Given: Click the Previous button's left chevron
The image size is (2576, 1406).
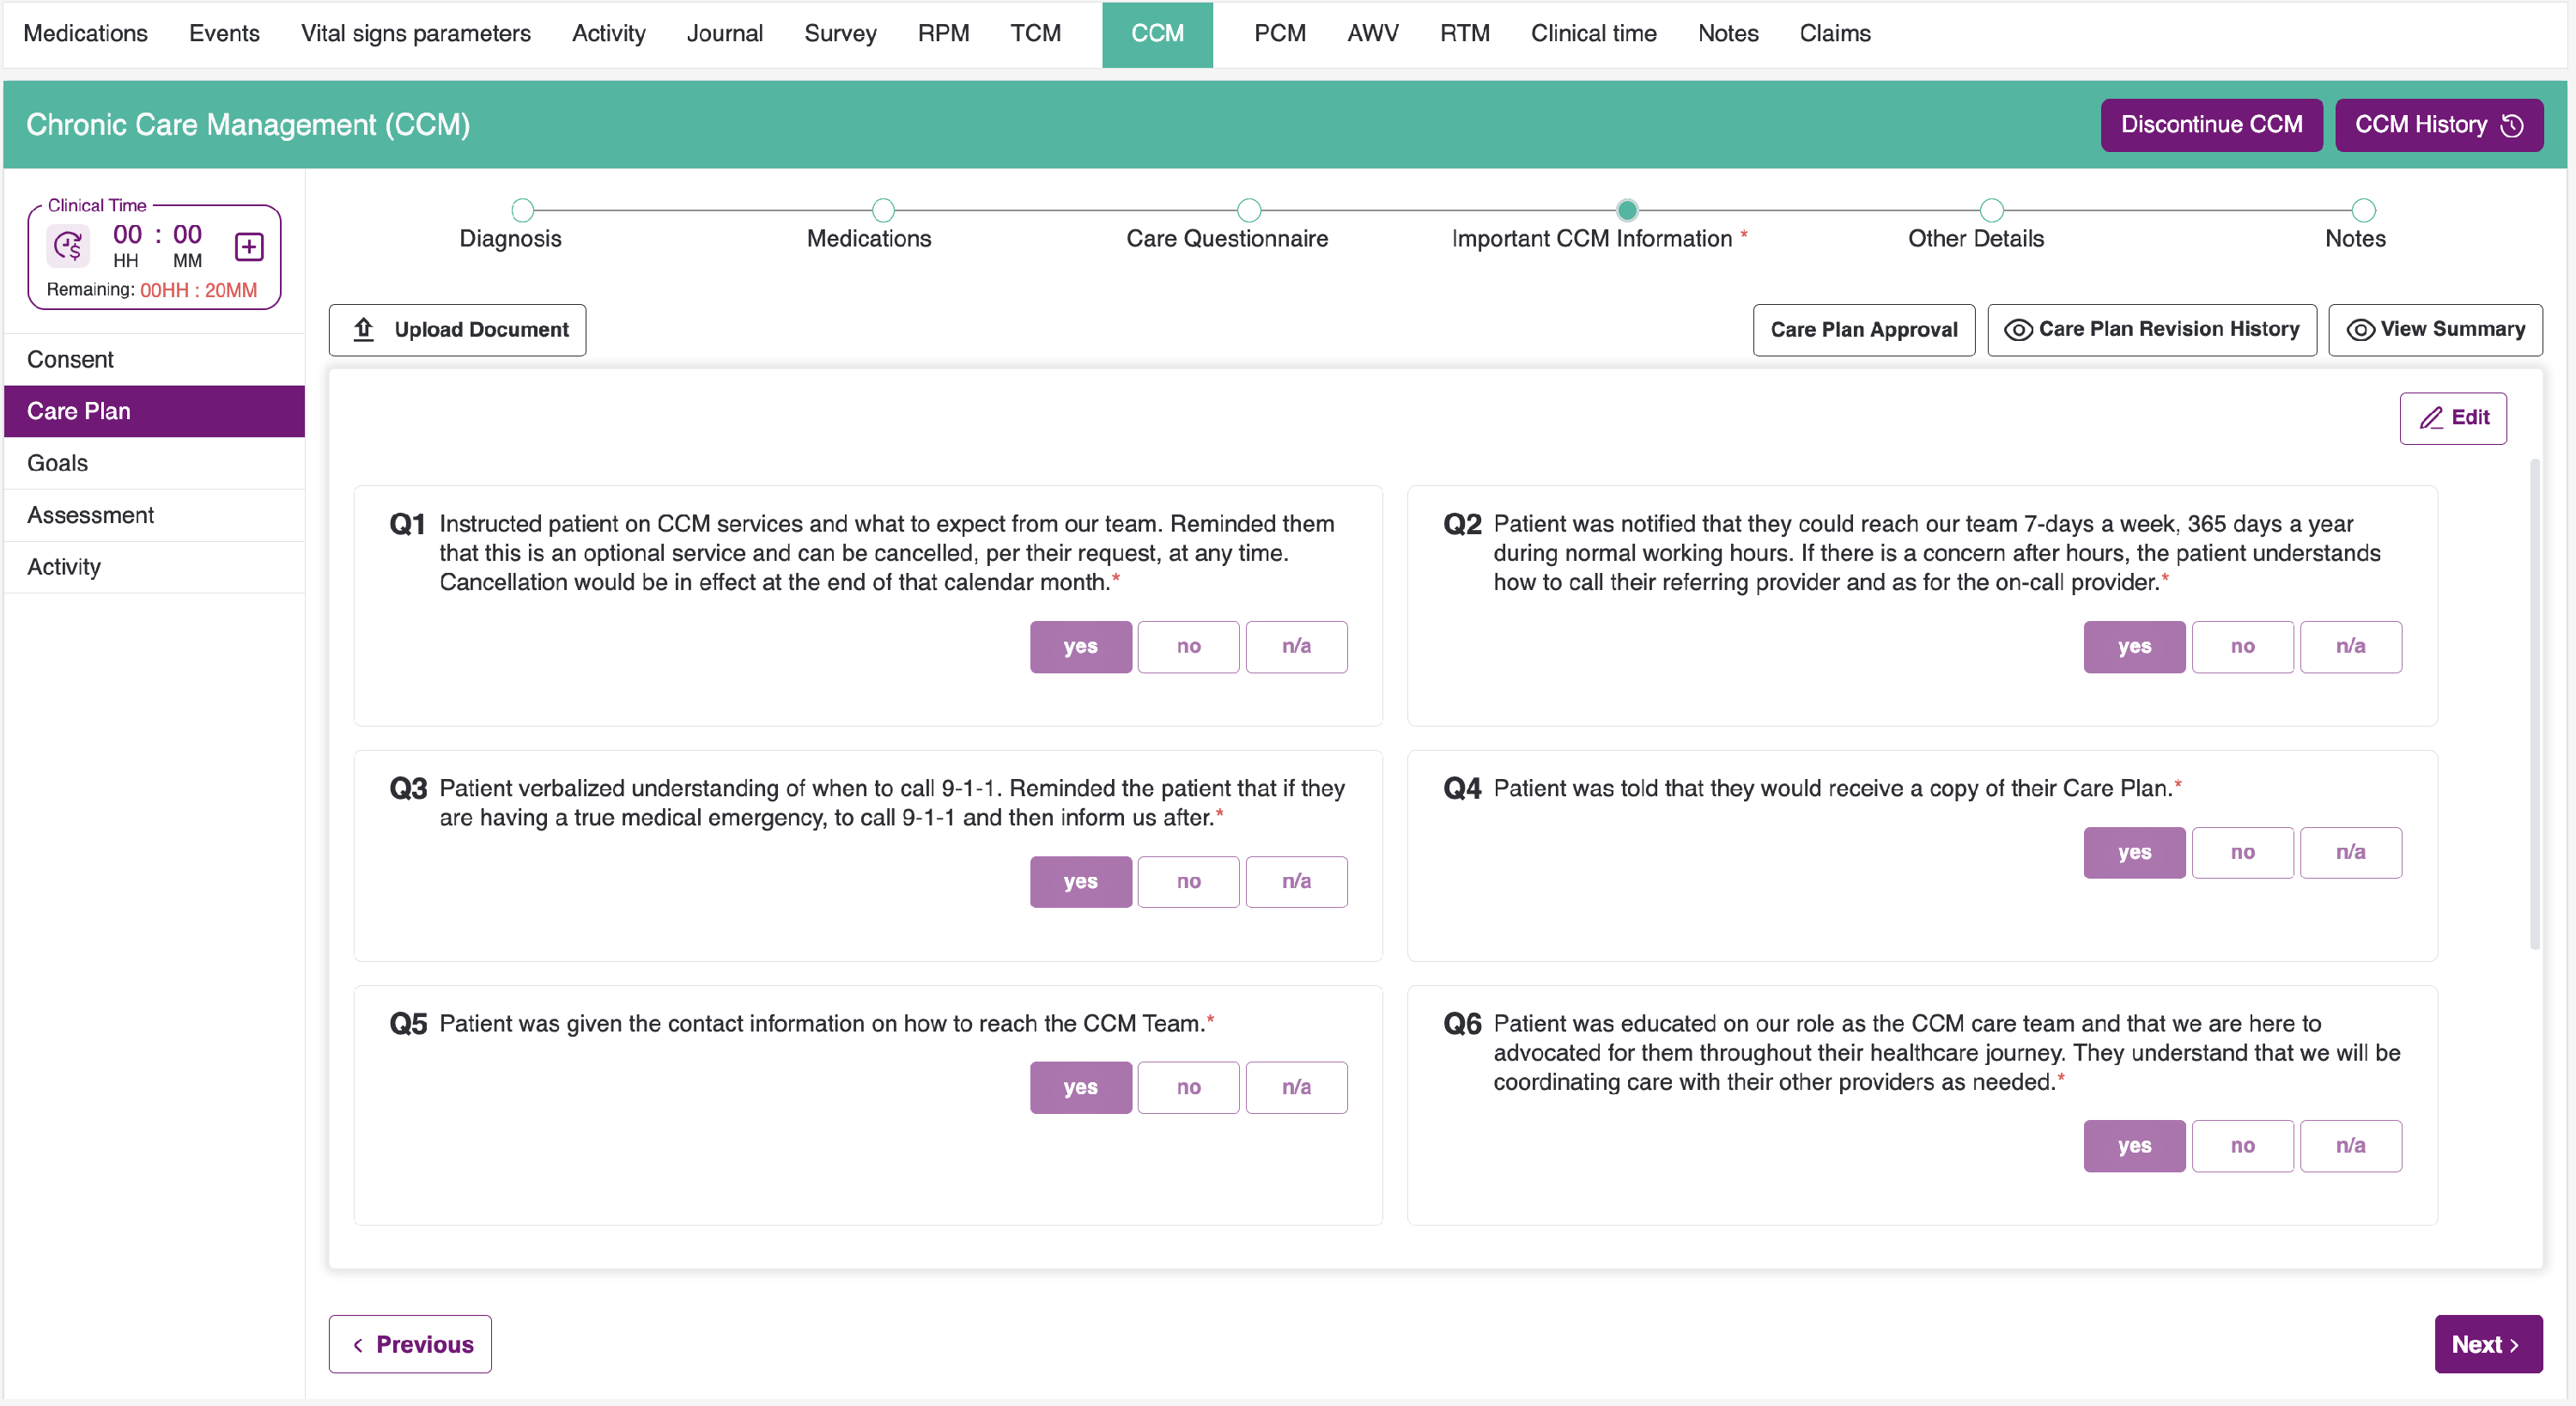Looking at the screenshot, I should (358, 1345).
